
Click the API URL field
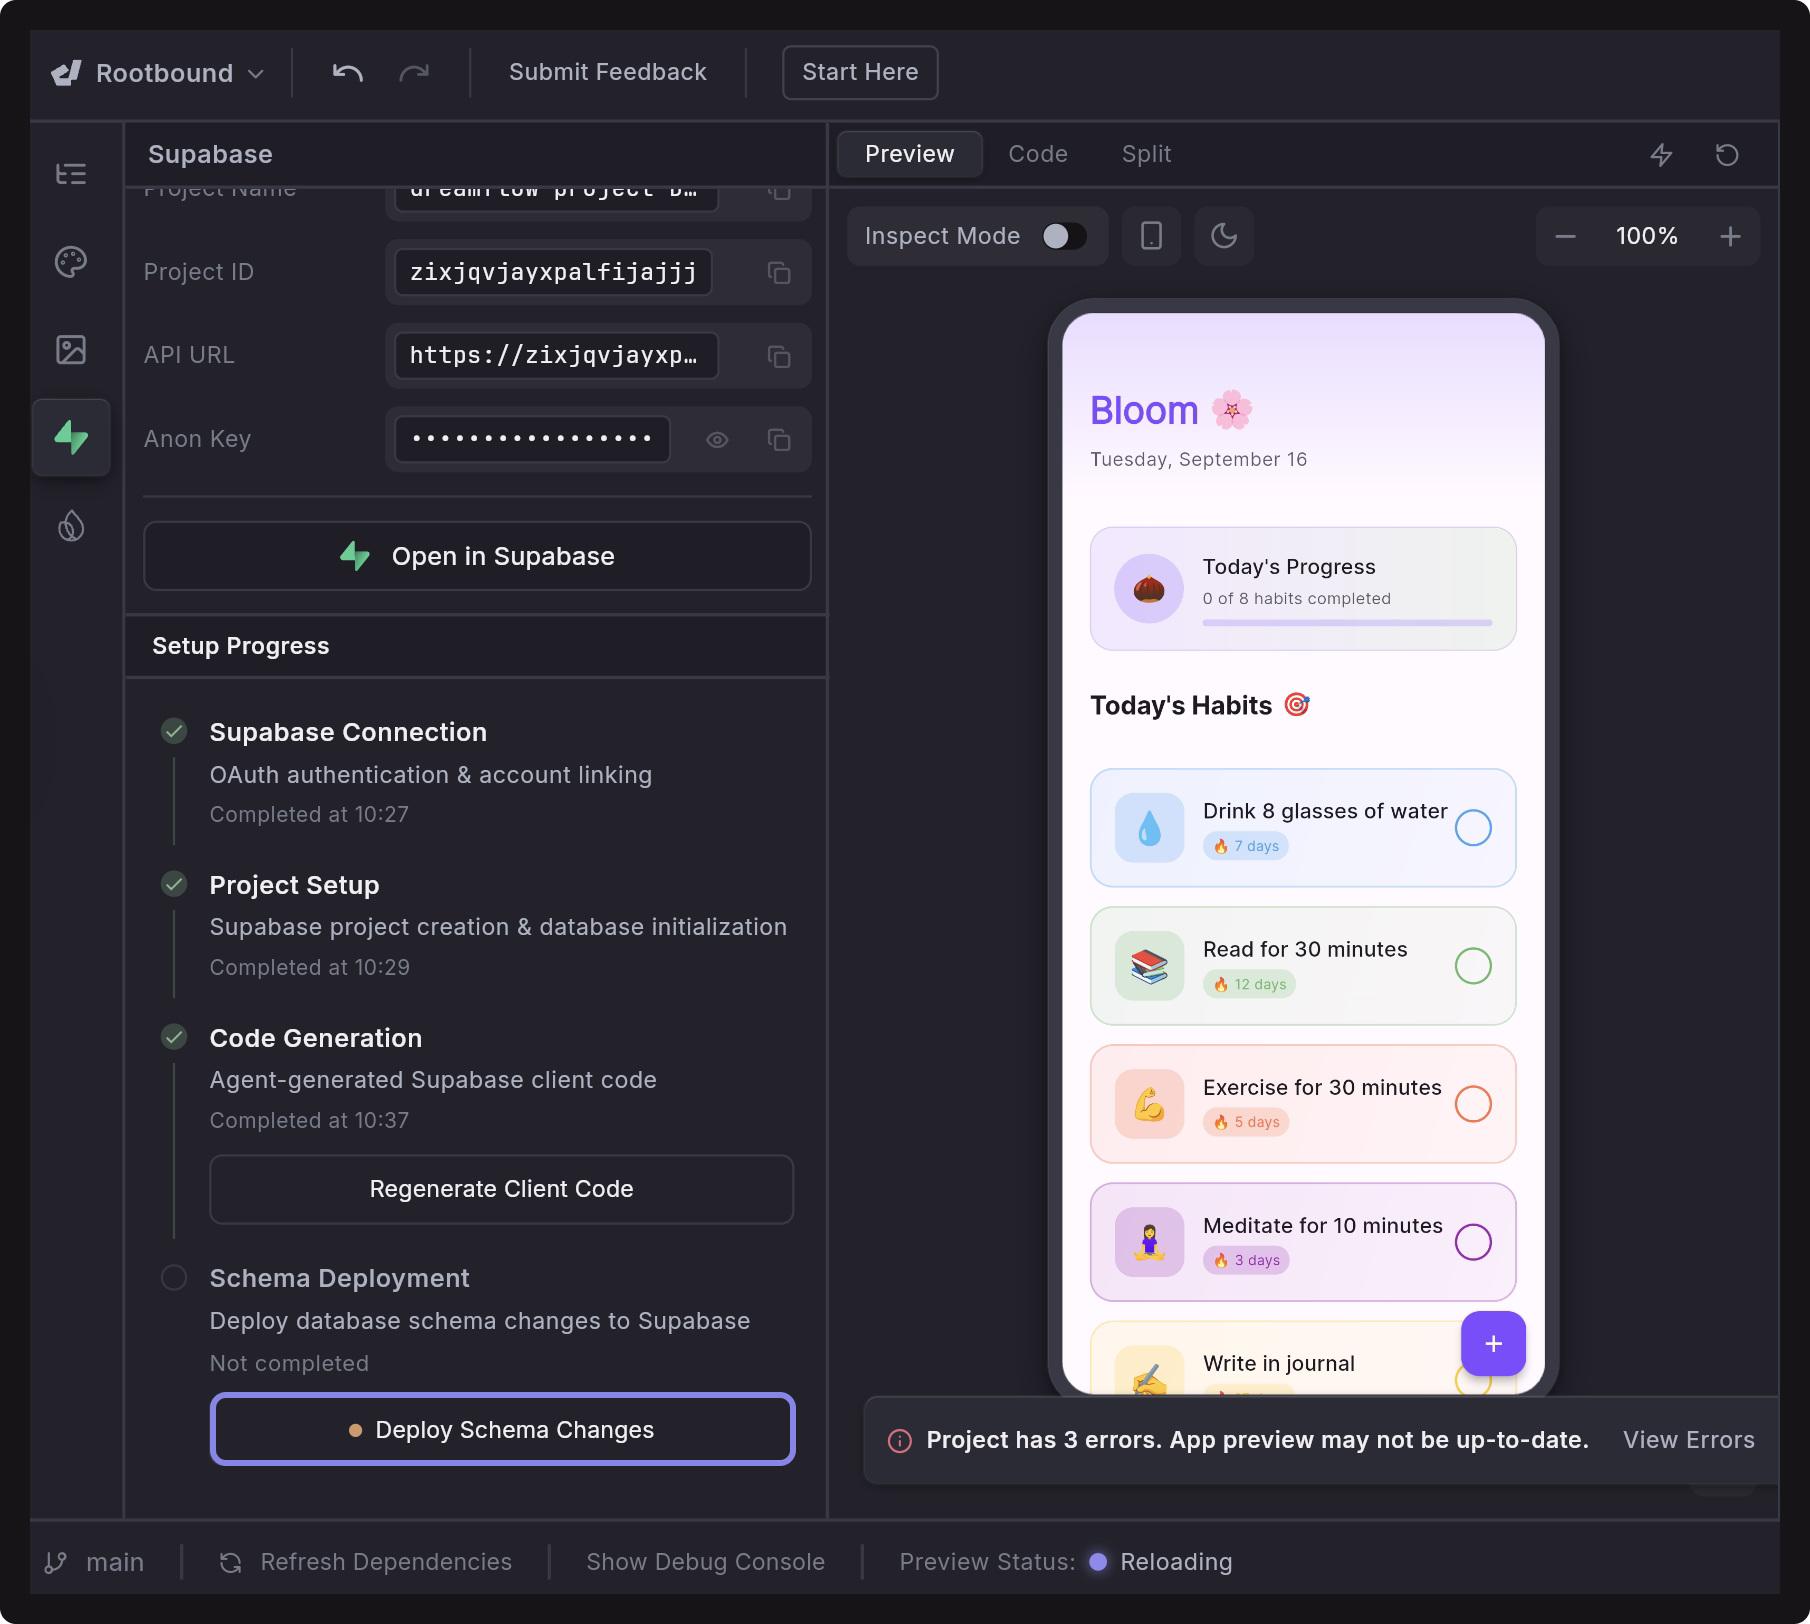(556, 356)
